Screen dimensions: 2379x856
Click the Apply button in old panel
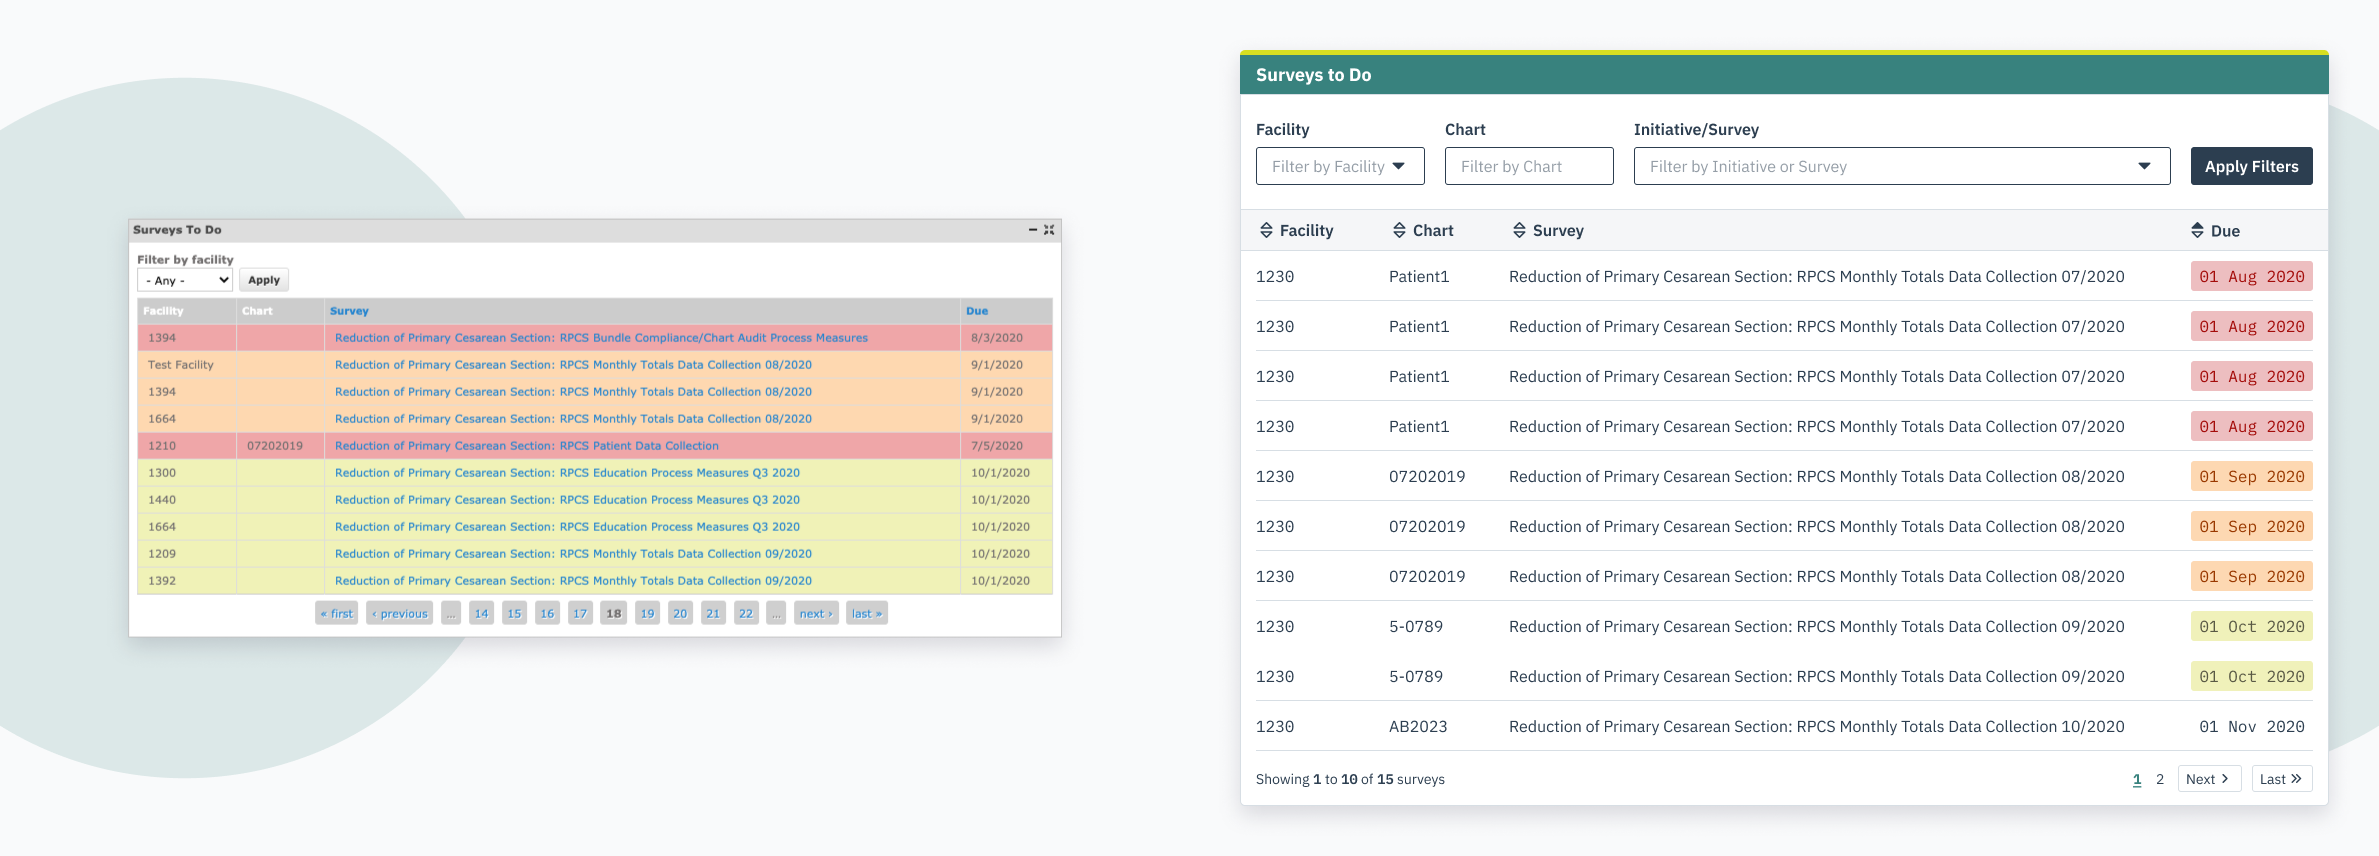pyautogui.click(x=264, y=280)
